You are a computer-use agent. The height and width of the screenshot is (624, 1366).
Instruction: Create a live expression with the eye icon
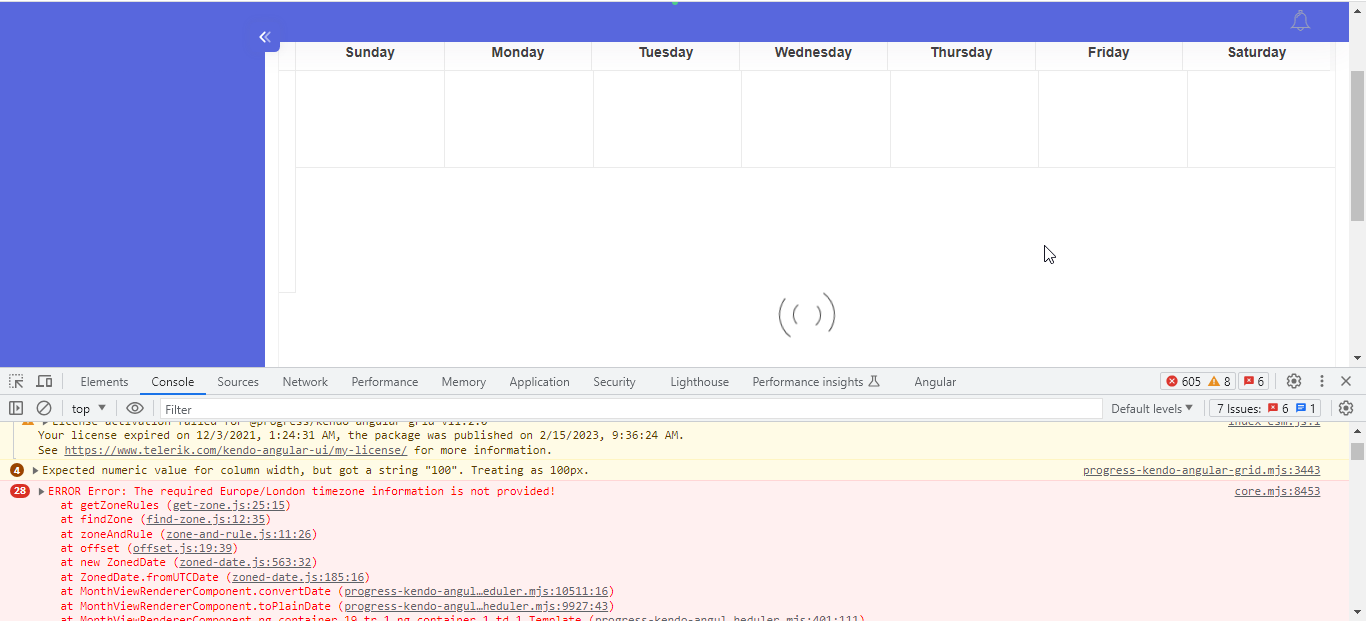[x=135, y=408]
